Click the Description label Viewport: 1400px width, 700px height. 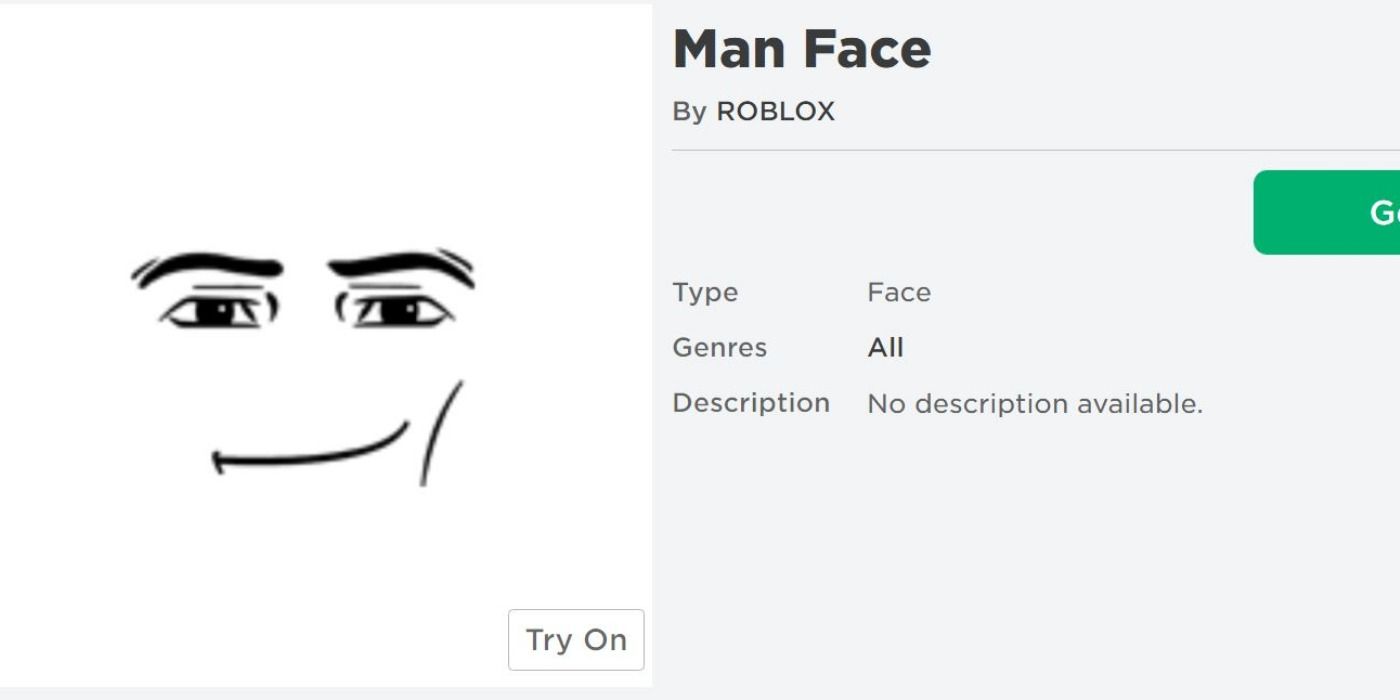[751, 403]
